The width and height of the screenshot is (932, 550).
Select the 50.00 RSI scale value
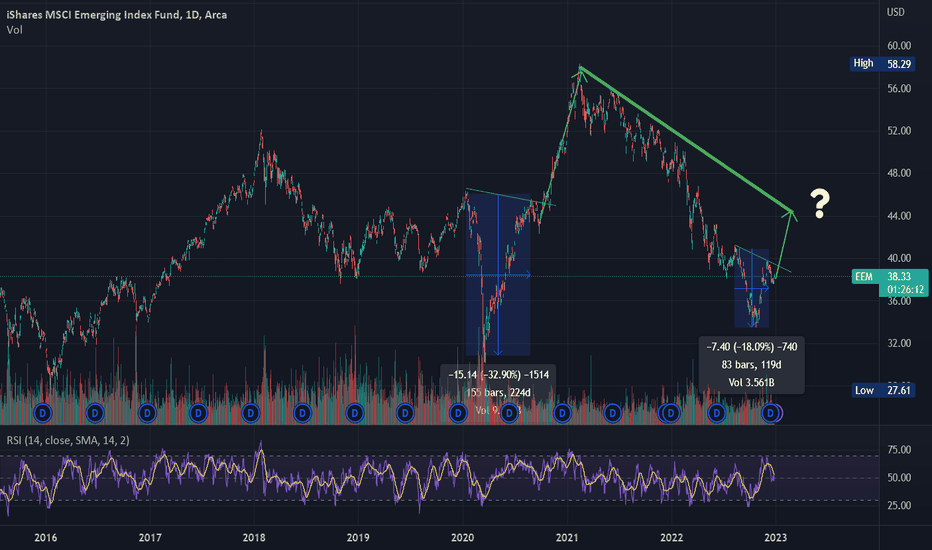pos(899,477)
